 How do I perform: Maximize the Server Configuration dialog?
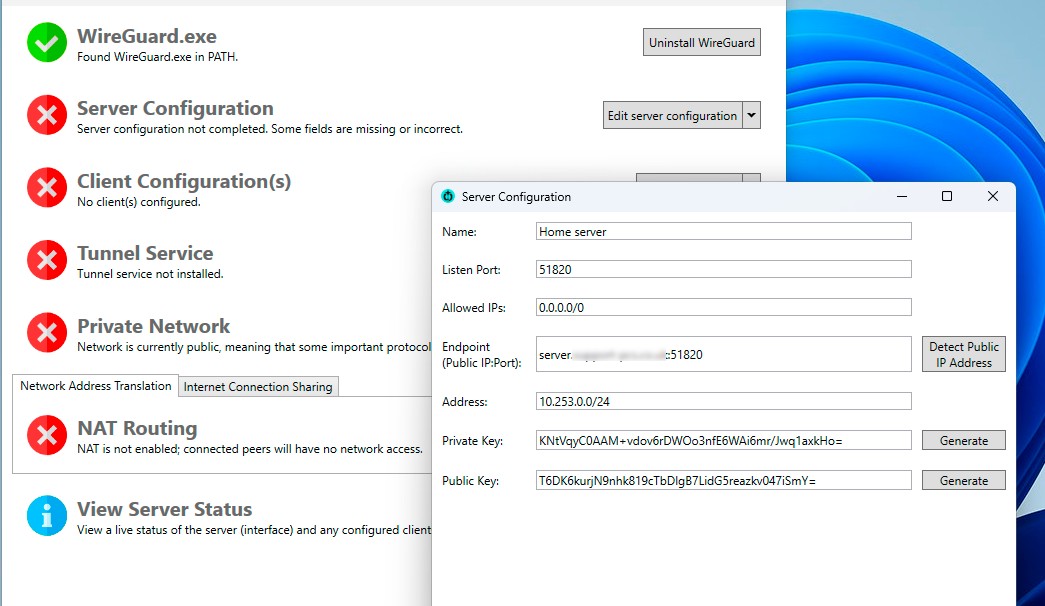pos(946,196)
